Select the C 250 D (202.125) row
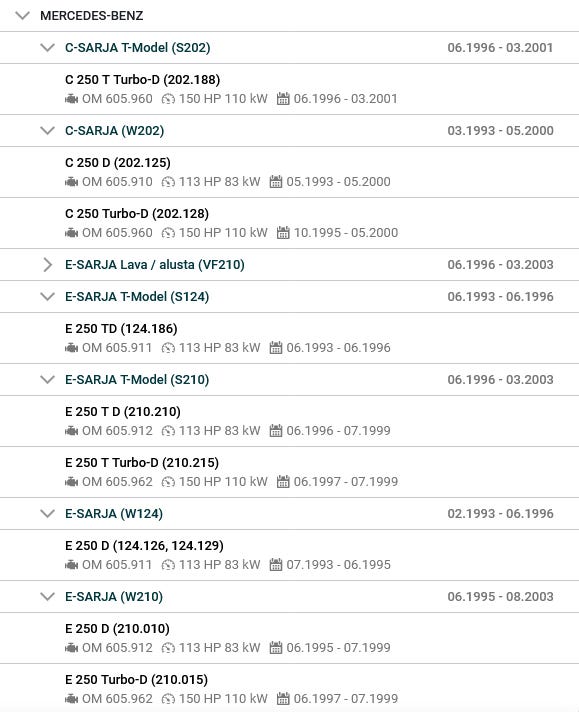 click(x=289, y=172)
